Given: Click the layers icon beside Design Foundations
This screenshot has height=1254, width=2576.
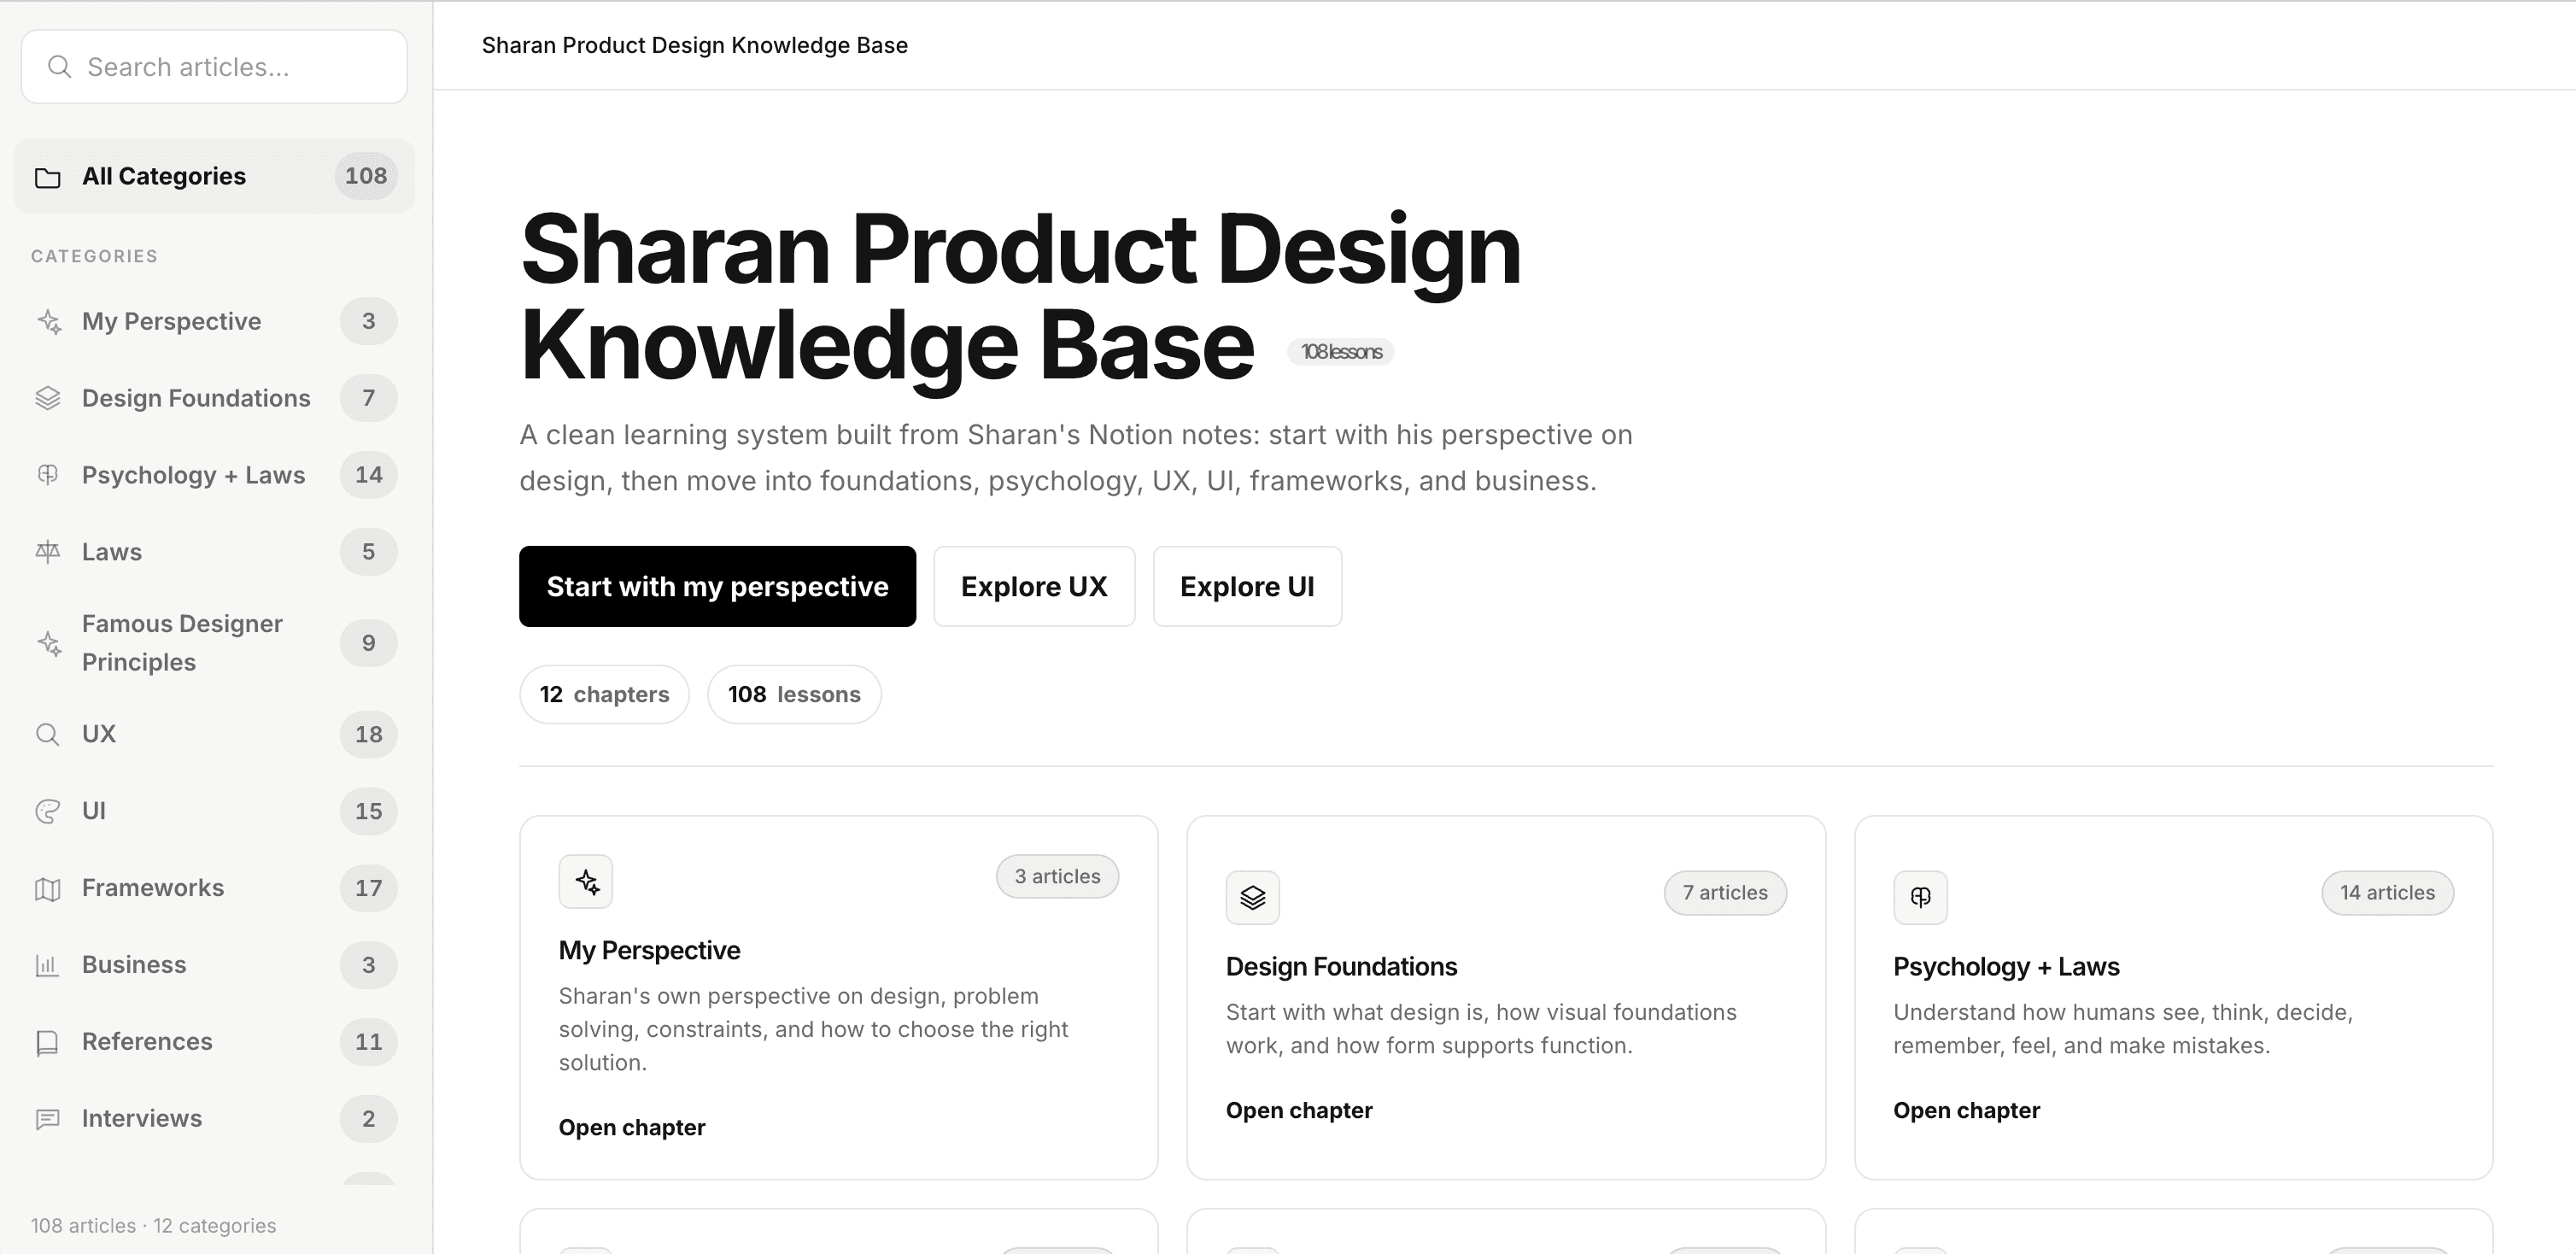Looking at the screenshot, I should 48,398.
